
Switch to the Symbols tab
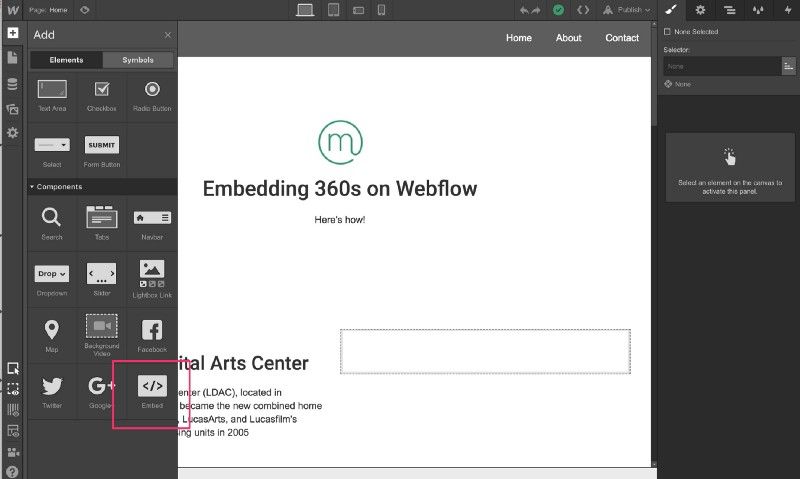pos(138,60)
